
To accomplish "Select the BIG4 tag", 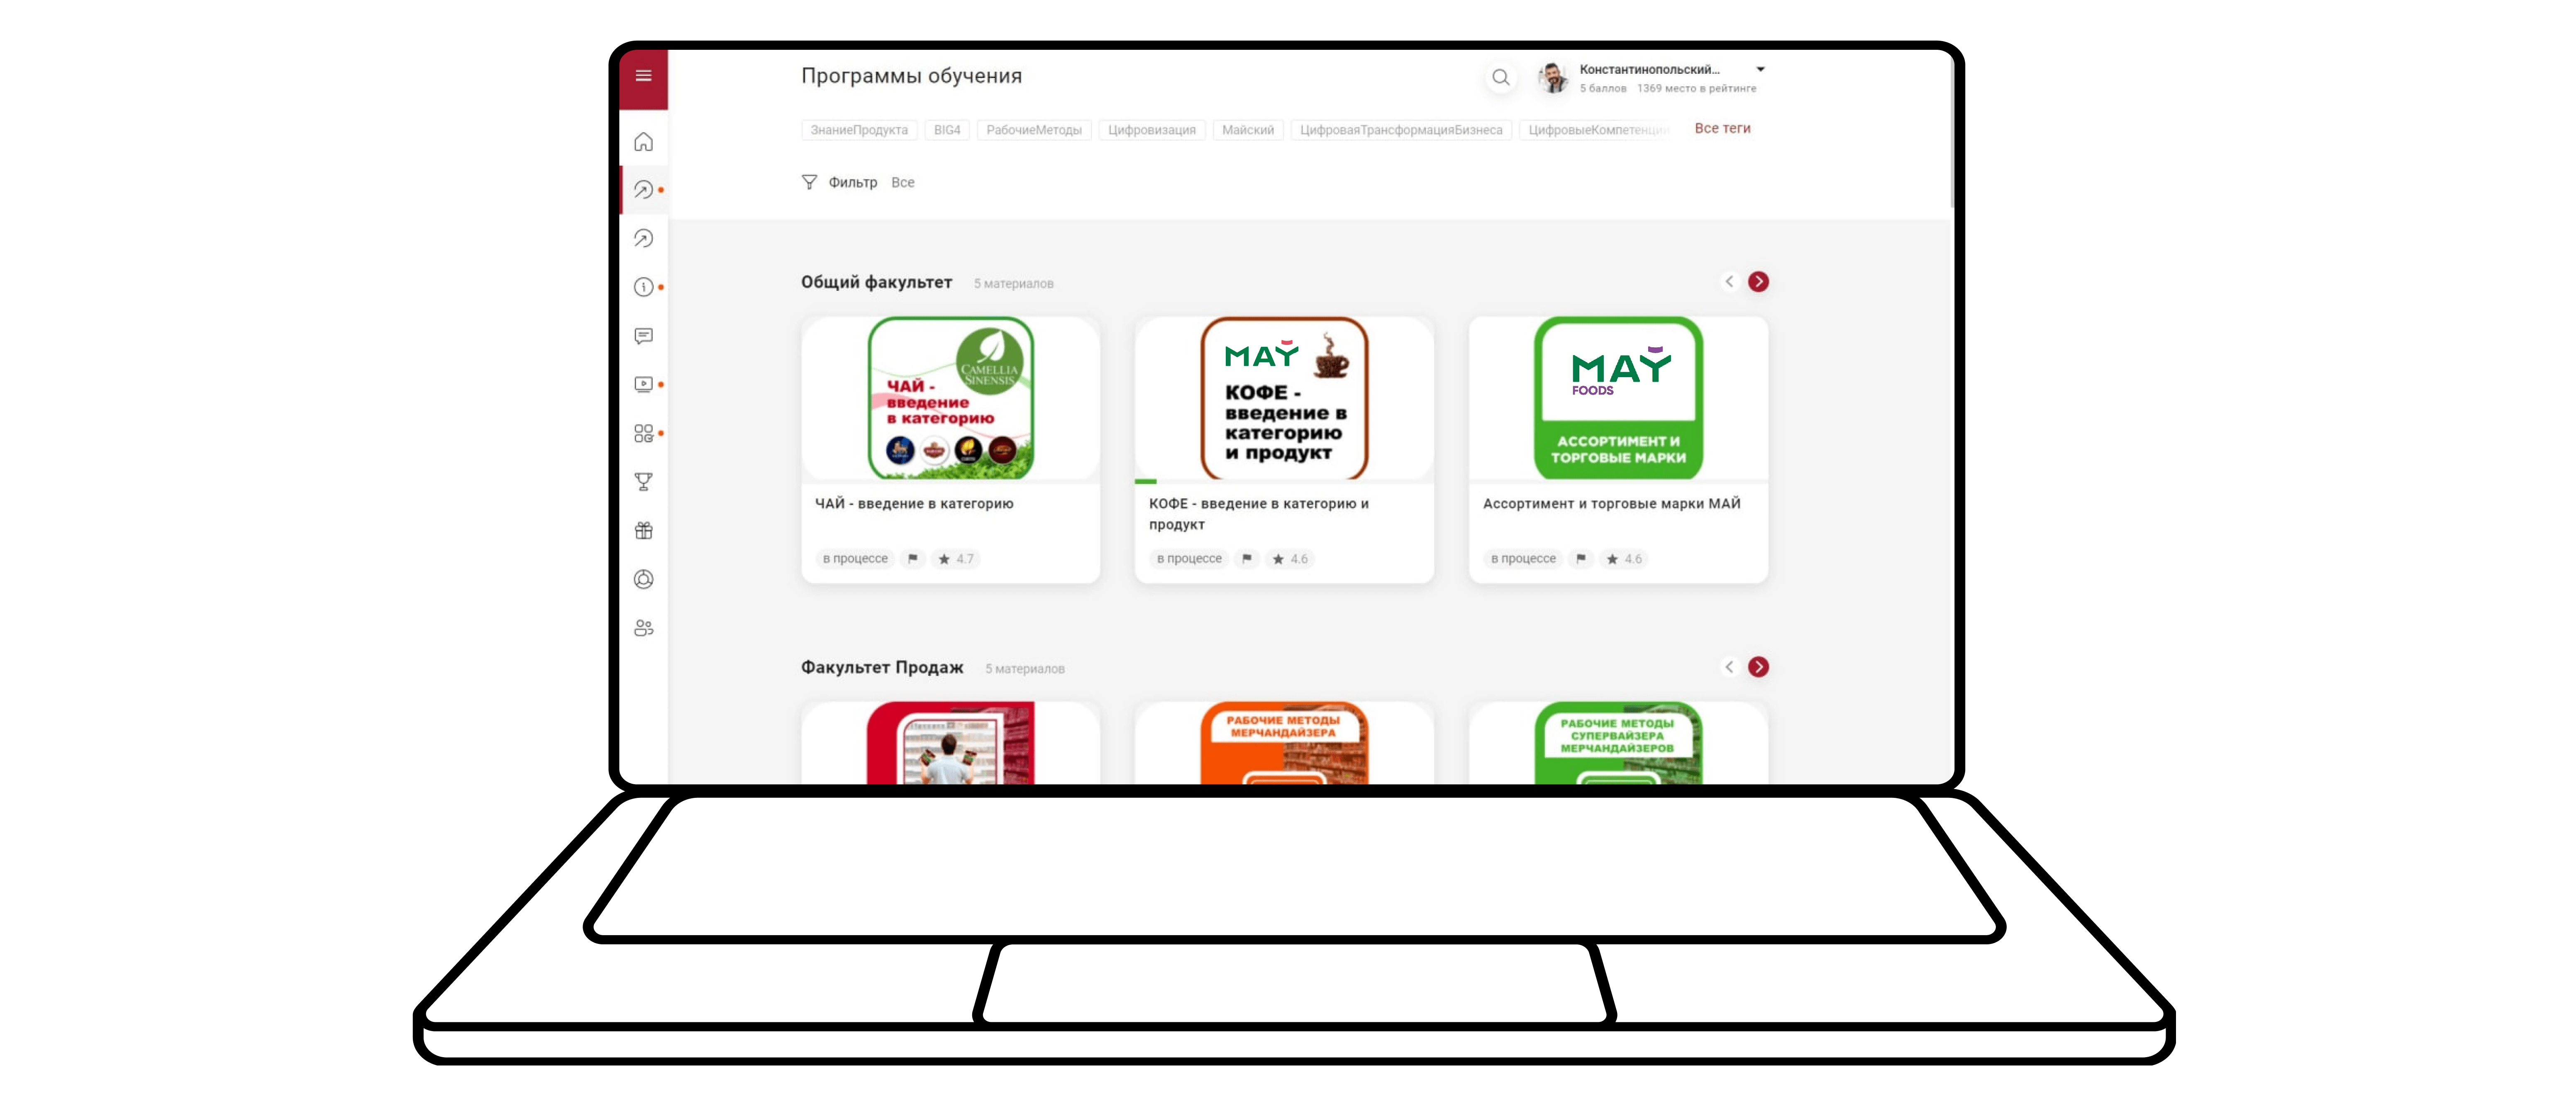I will [946, 130].
